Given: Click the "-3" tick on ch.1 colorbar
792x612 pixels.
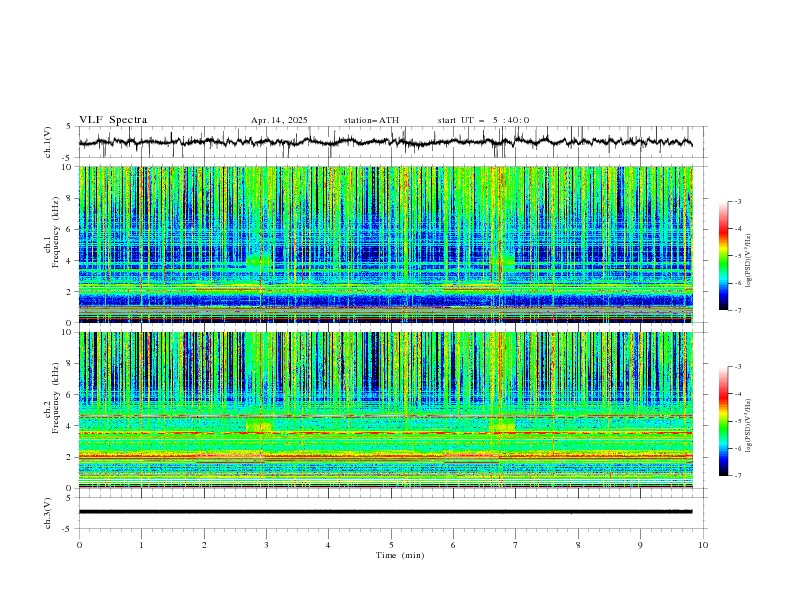Looking at the screenshot, I should click(x=737, y=201).
